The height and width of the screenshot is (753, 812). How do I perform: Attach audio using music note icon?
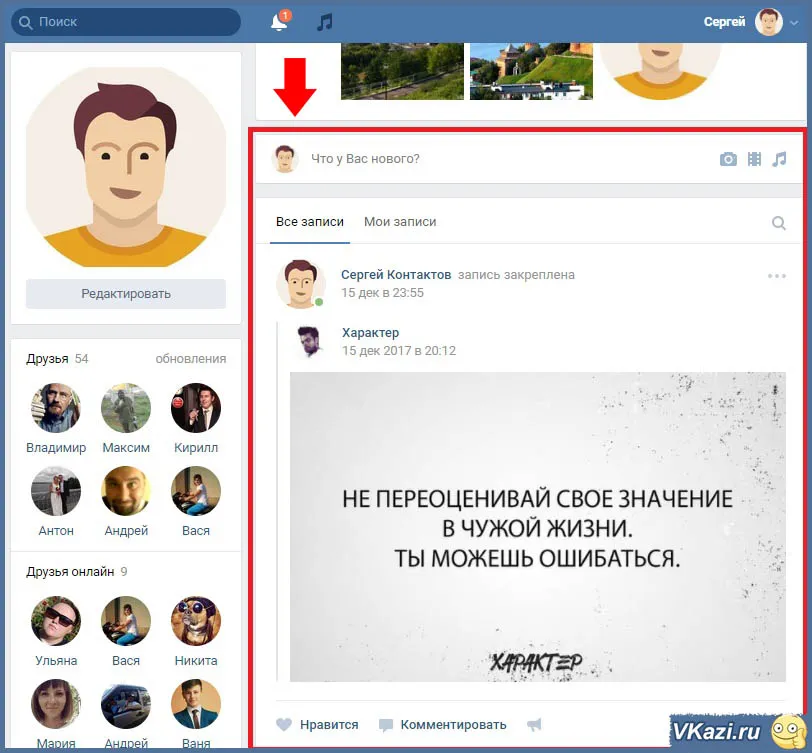(779, 159)
